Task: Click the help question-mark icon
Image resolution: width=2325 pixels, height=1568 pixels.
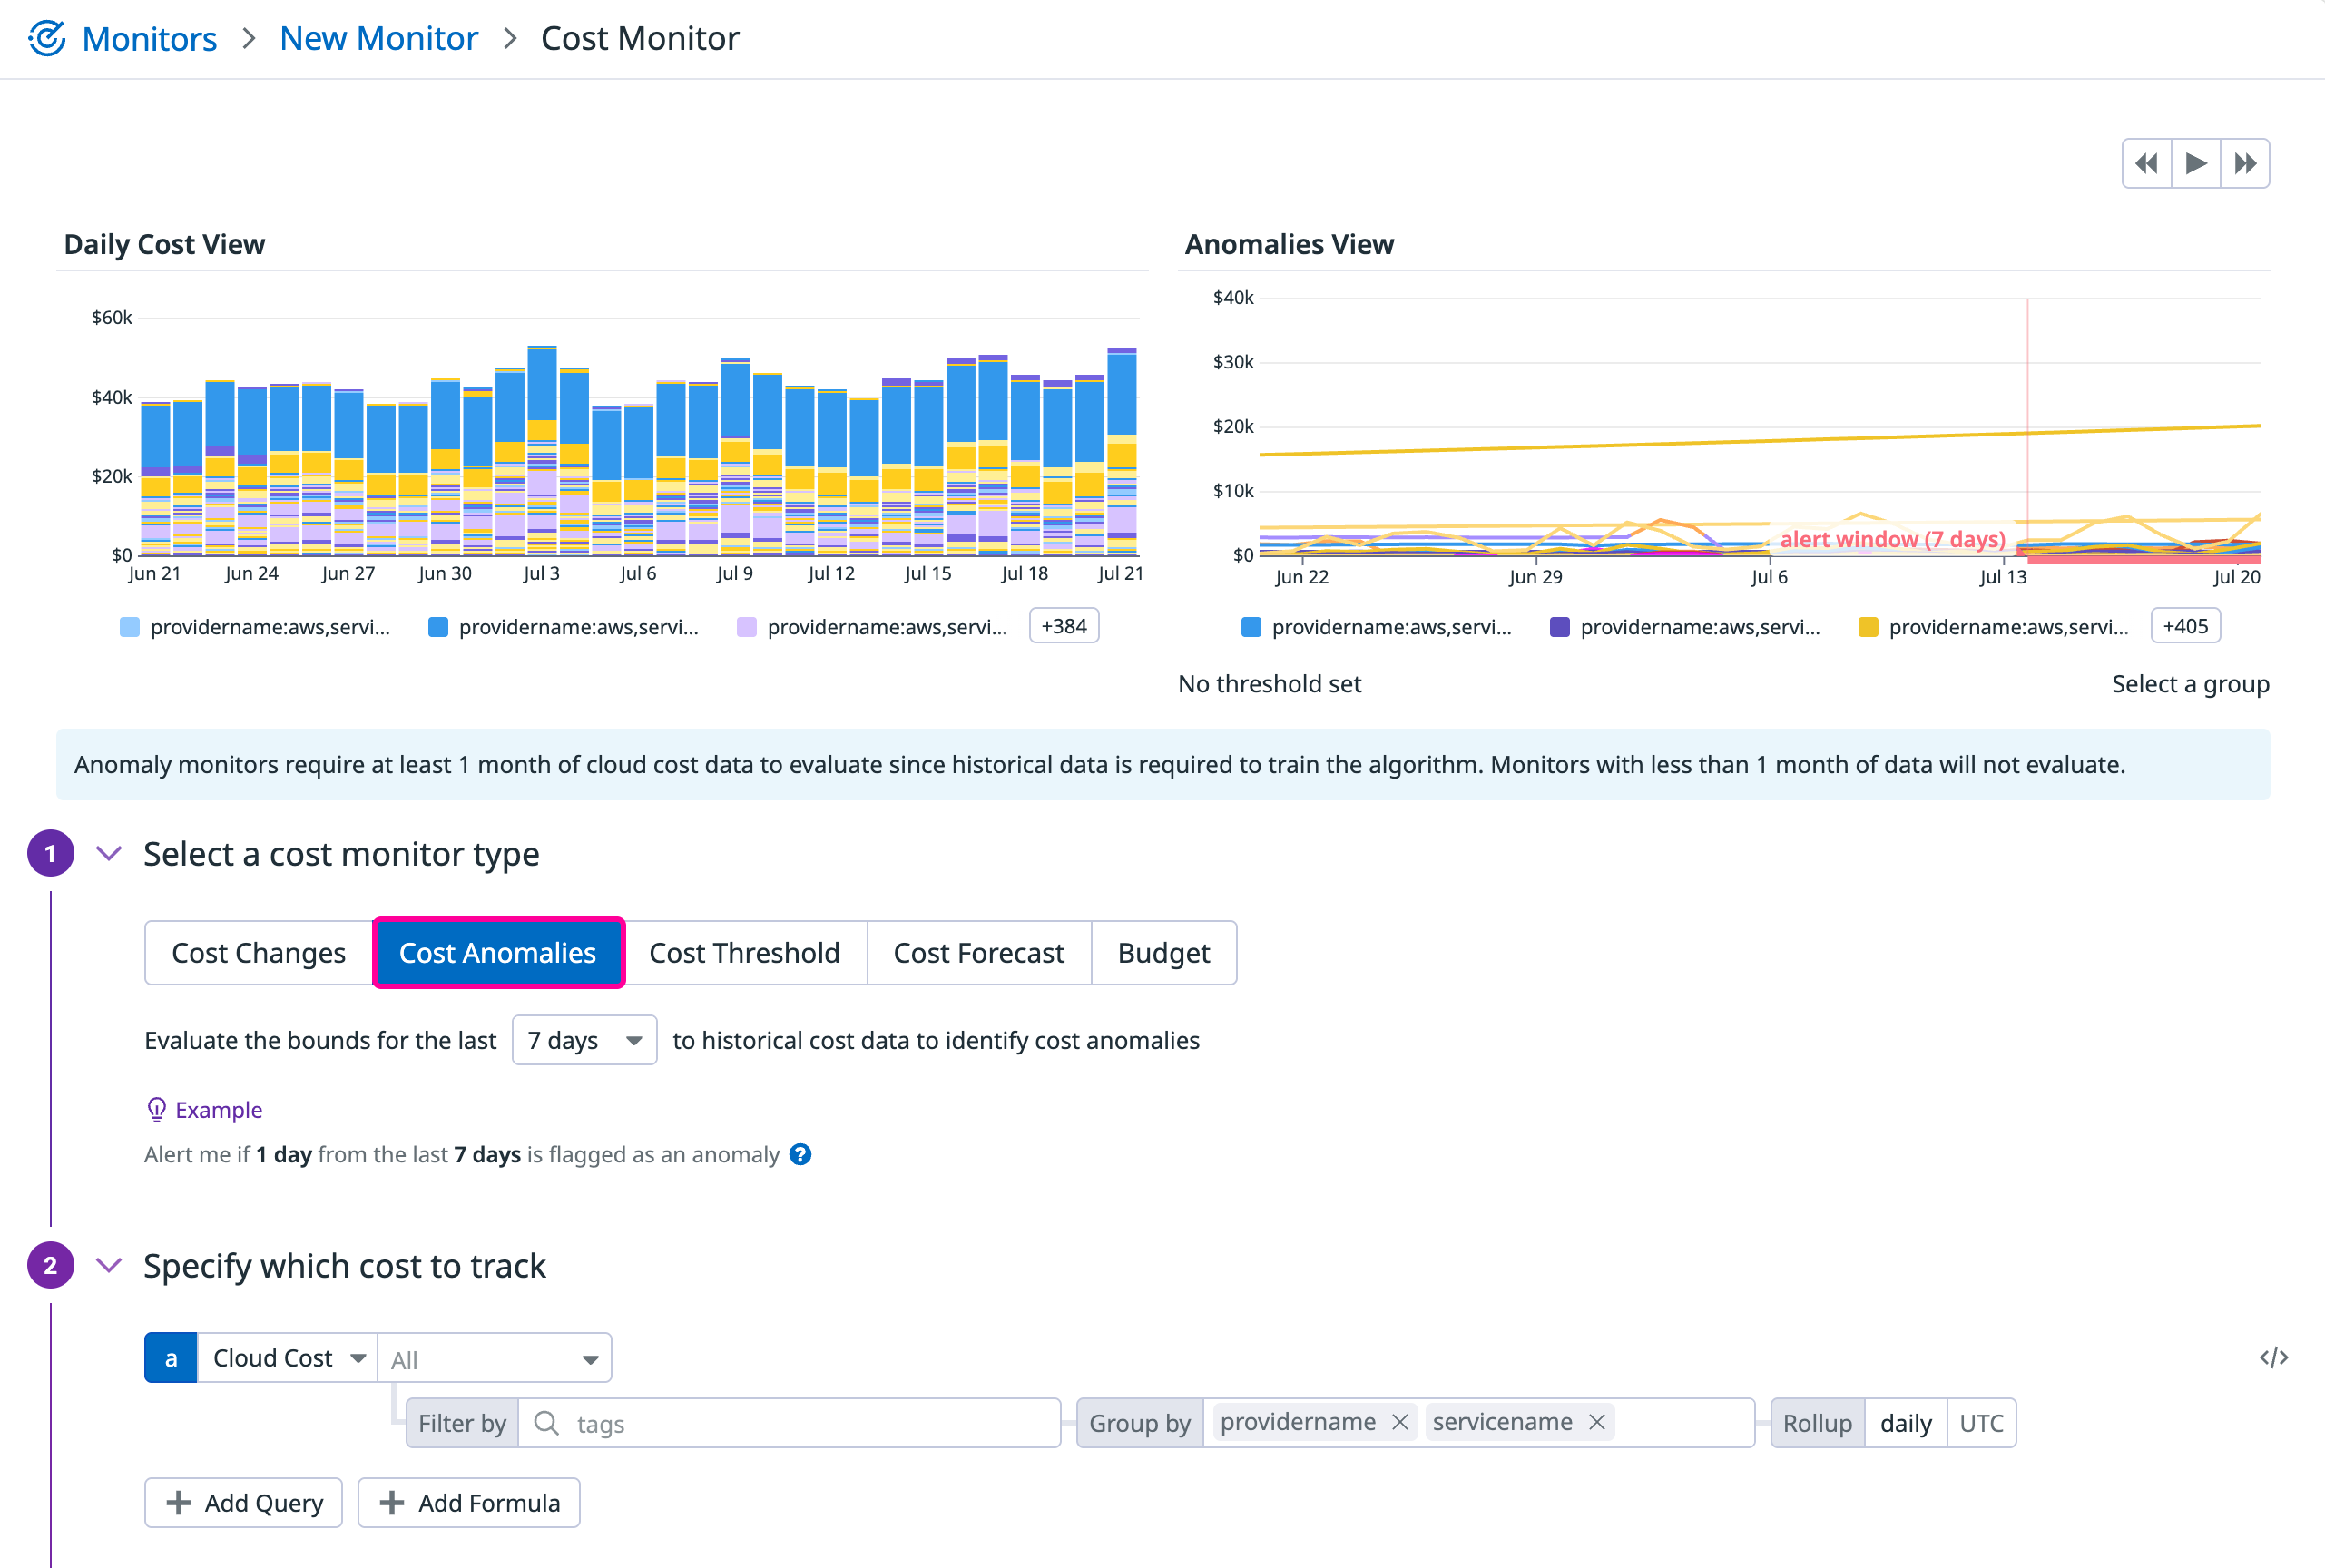Action: [x=800, y=1155]
